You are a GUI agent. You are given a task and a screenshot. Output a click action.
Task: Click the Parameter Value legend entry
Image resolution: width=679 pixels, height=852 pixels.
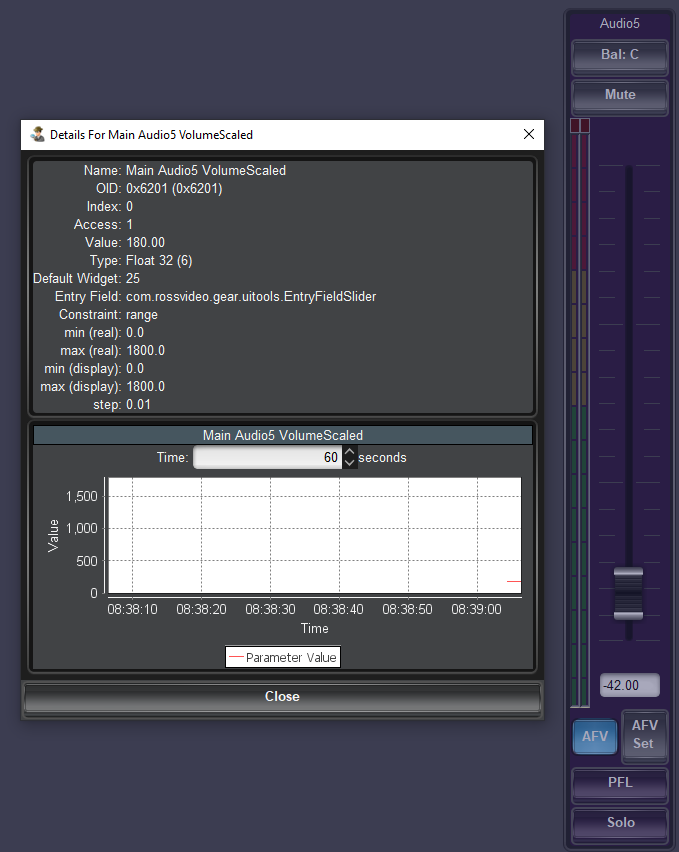pyautogui.click(x=283, y=657)
